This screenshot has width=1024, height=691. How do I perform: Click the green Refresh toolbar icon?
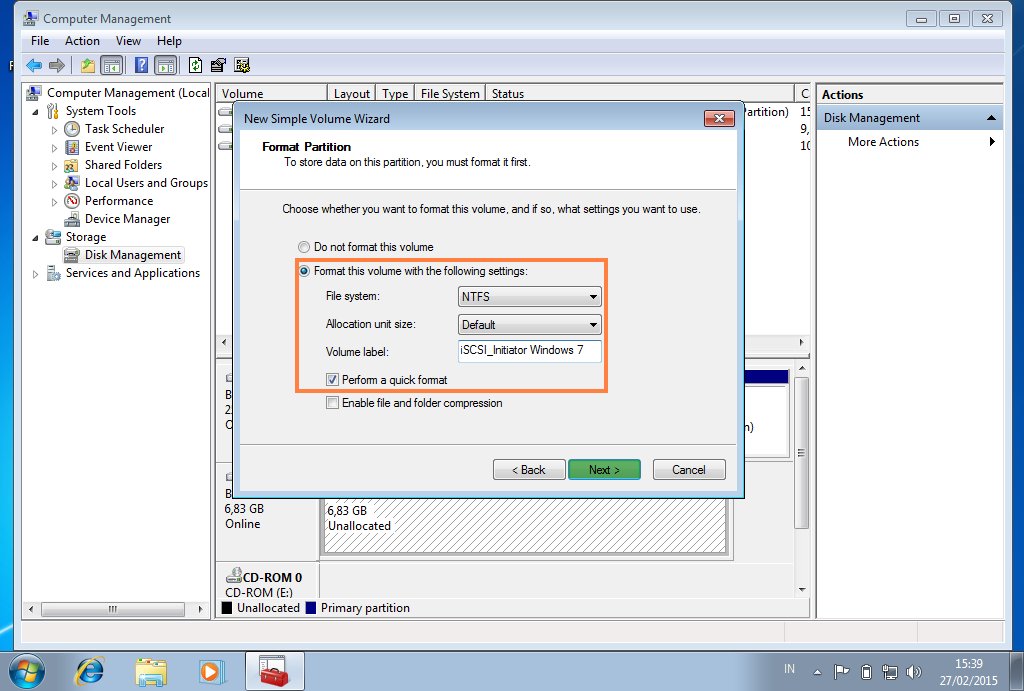tap(195, 65)
